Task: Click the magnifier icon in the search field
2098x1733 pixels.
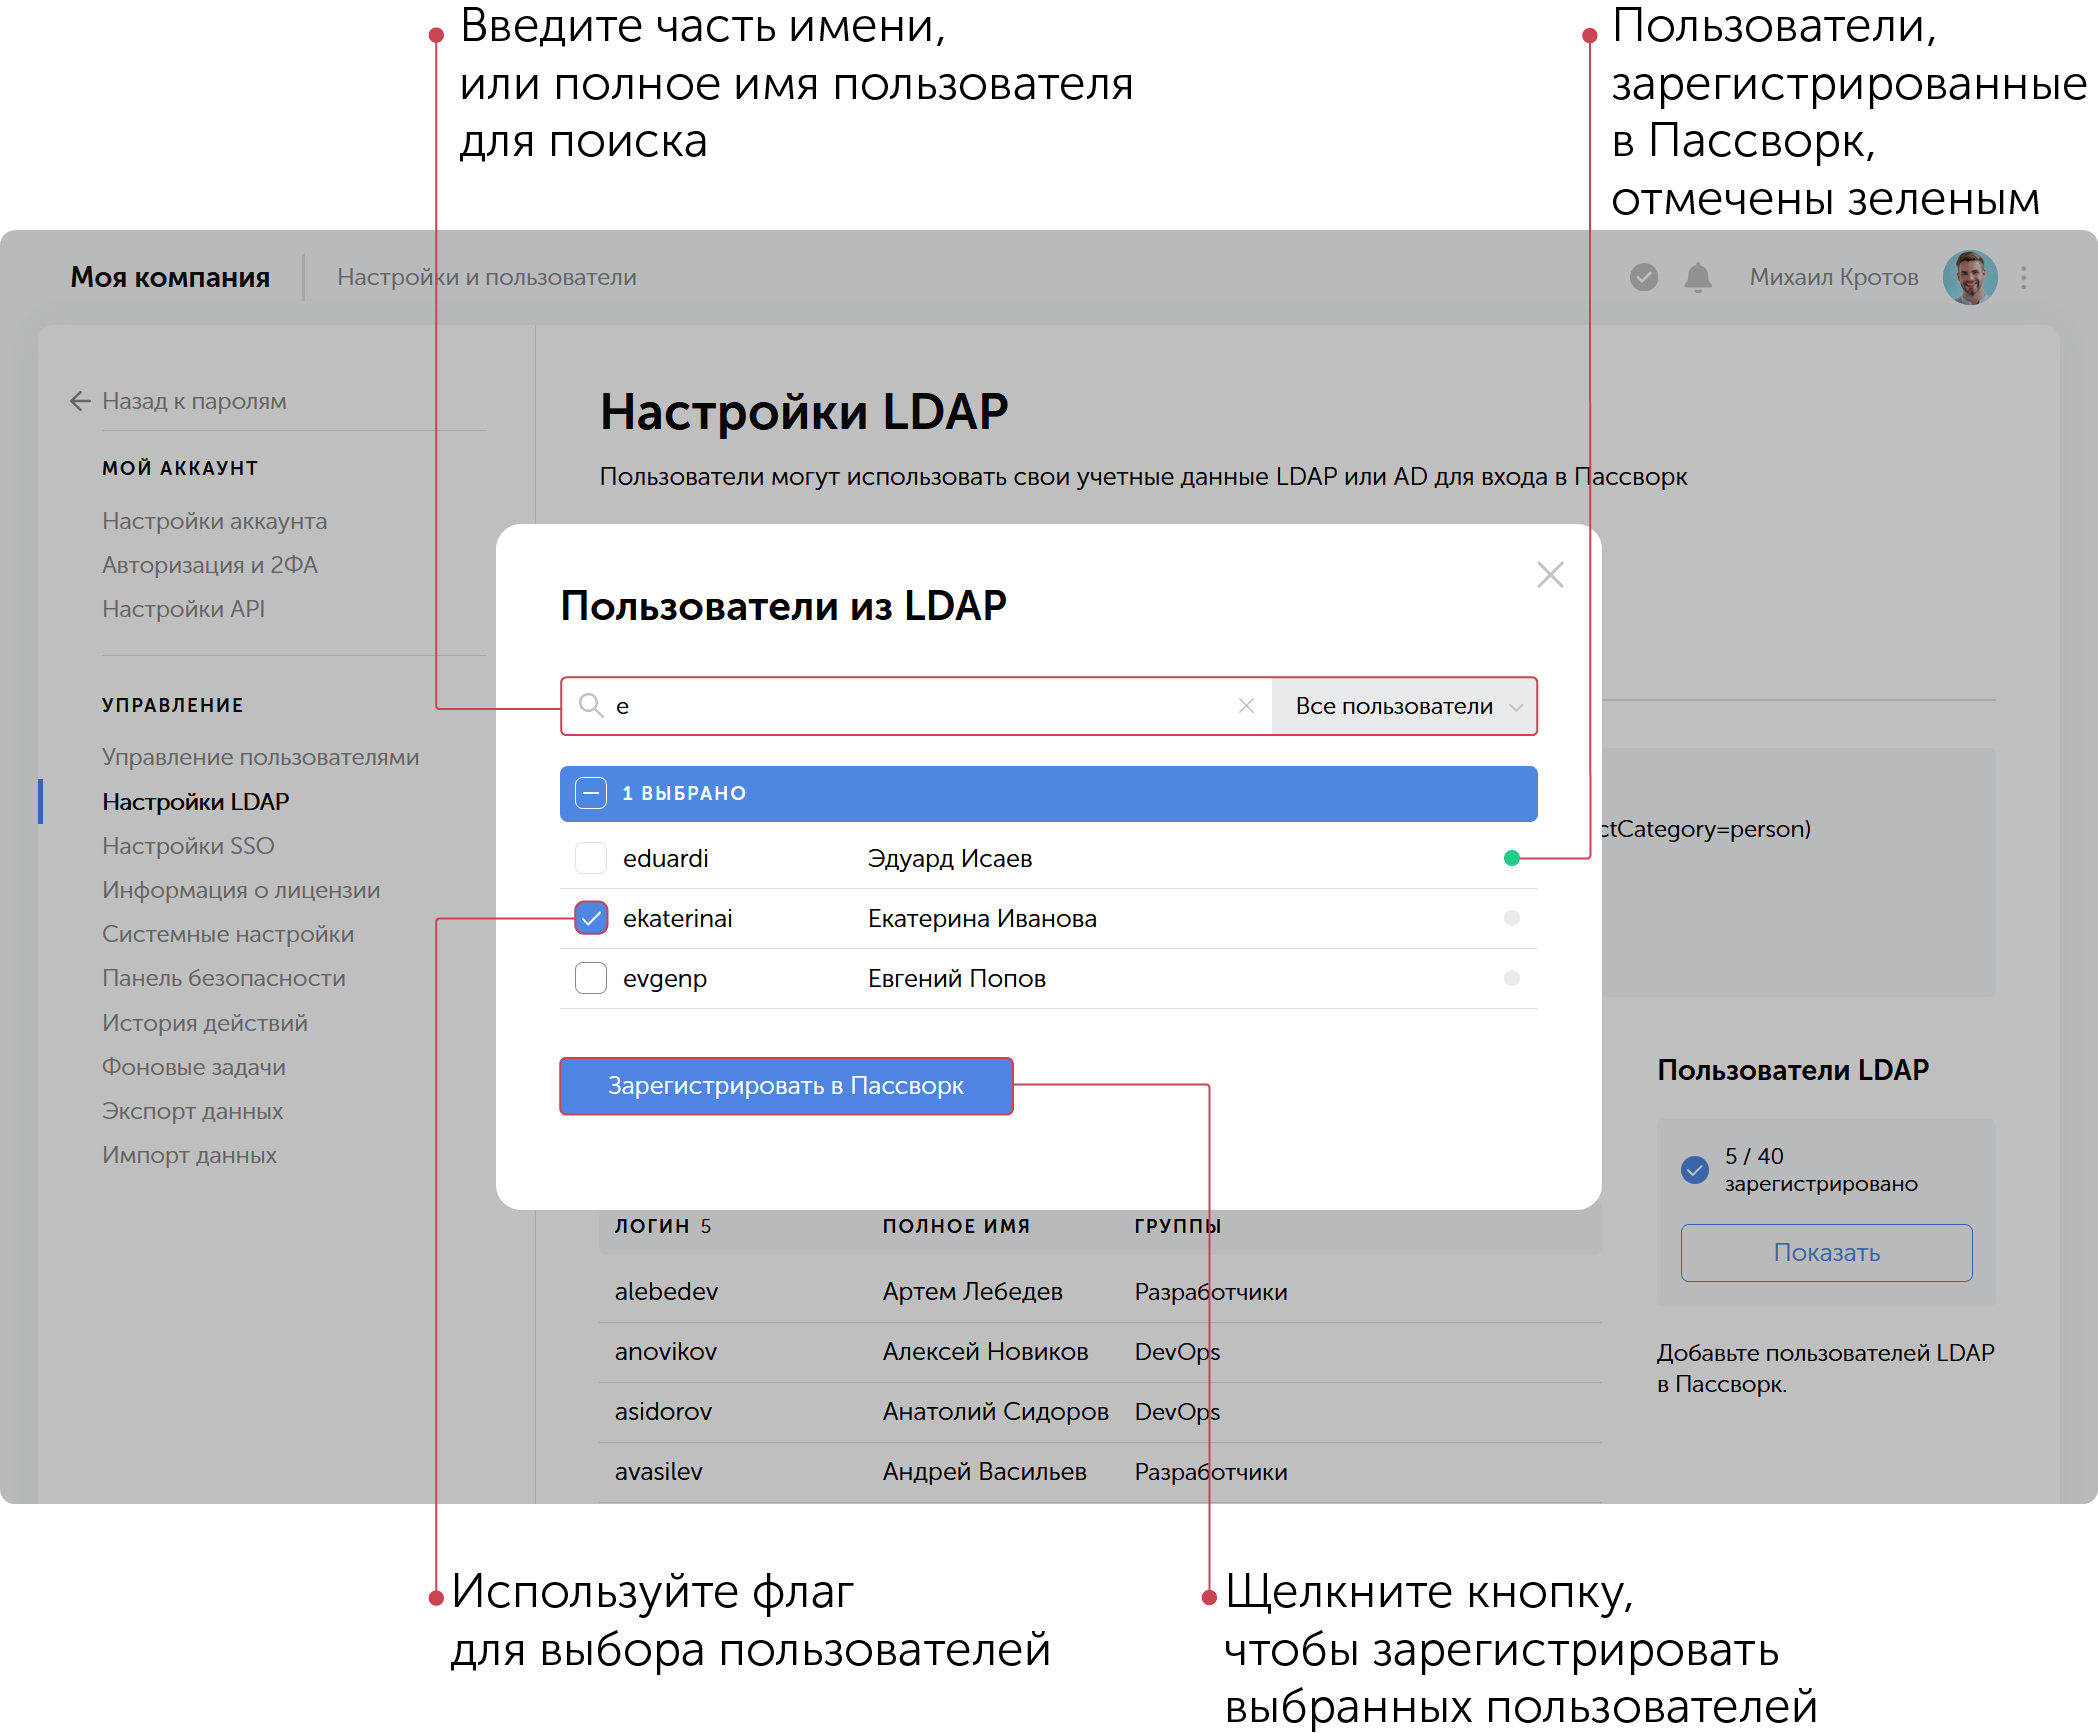Action: tap(592, 706)
